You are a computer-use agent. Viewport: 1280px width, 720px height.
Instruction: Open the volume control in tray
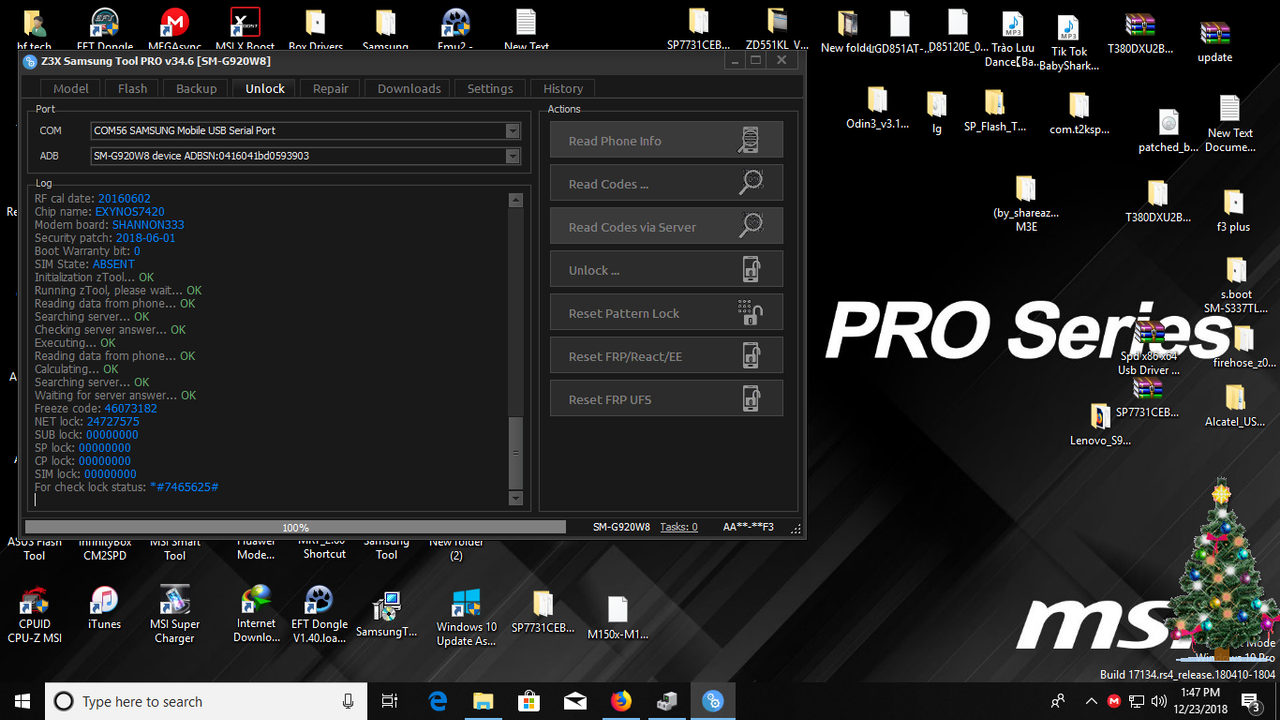[1159, 701]
